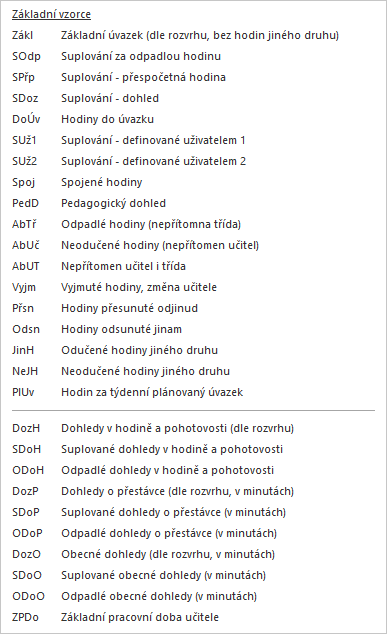Viewport: 387px width, 634px height.
Task: Pick Přsn lessons moved from elsewhere
Action: tap(105, 309)
